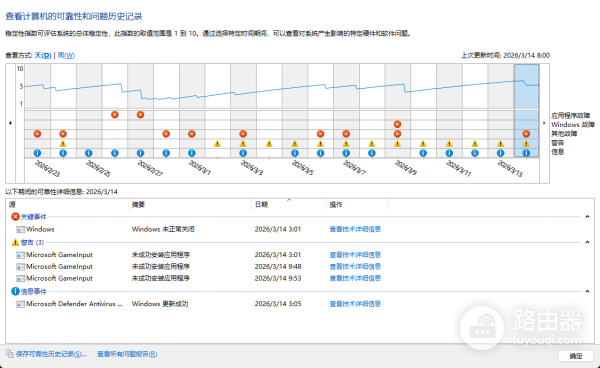Image resolution: width=600 pixels, height=368 pixels.
Task: Click the information icon in the highlighted 3/14 column
Action: point(527,153)
